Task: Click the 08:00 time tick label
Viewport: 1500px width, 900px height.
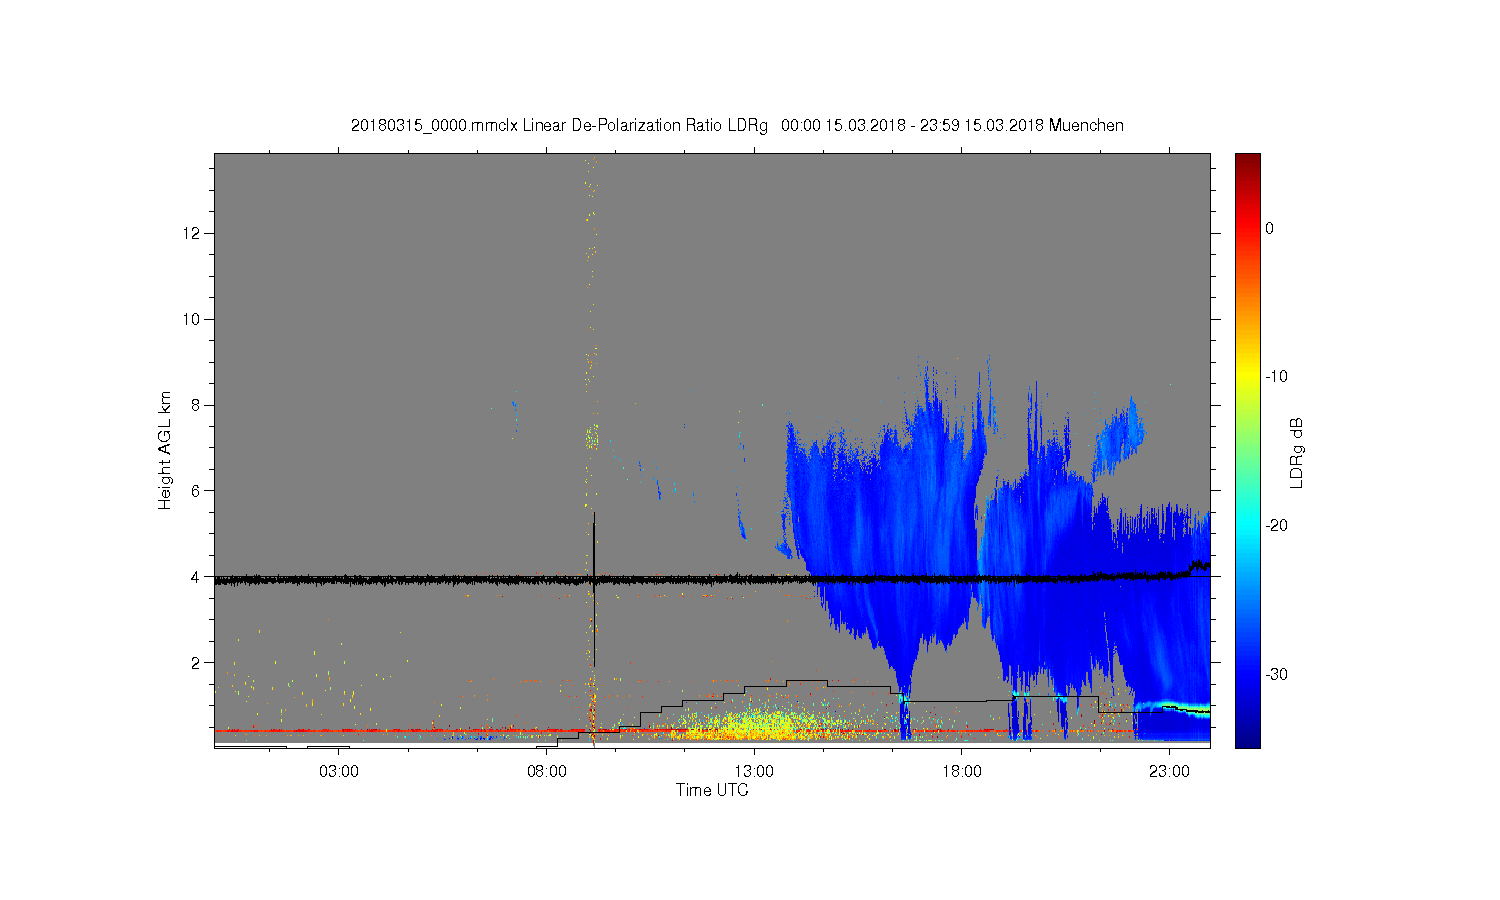Action: (x=547, y=771)
